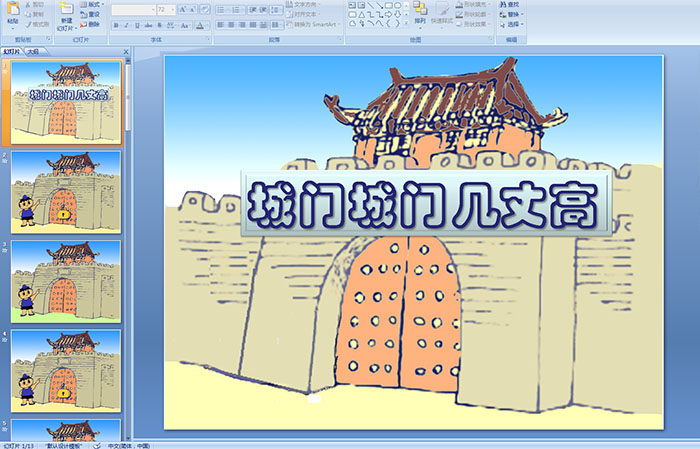The height and width of the screenshot is (449, 700).
Task: Open the character spacing (AV) menu
Action: pyautogui.click(x=171, y=25)
